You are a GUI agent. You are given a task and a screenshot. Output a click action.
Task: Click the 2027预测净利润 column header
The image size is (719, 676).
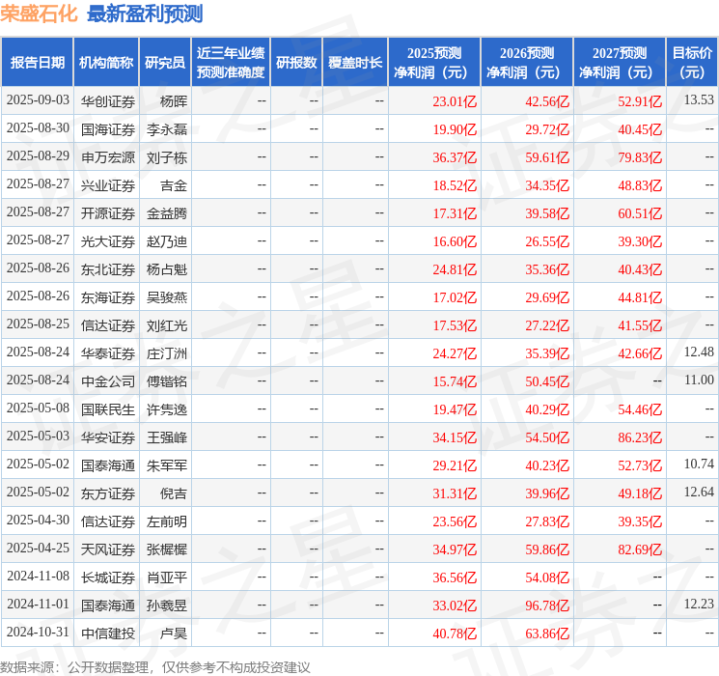[619, 62]
